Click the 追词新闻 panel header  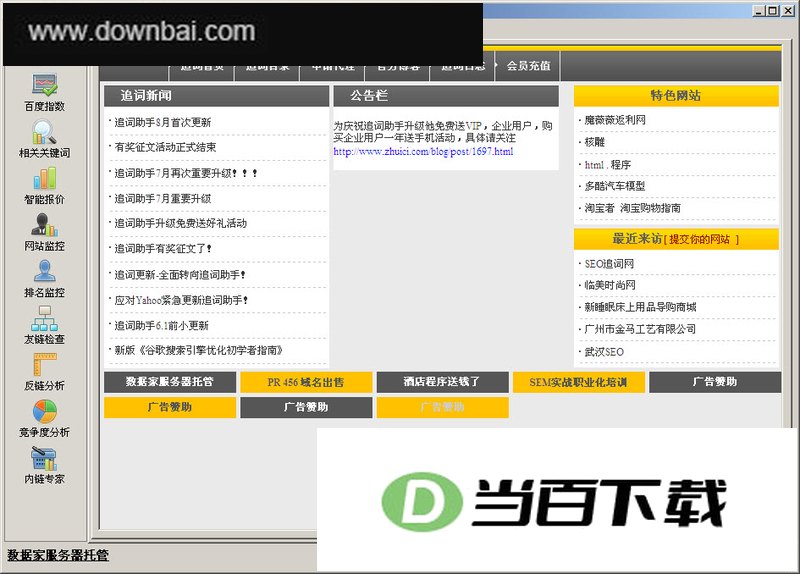216,96
